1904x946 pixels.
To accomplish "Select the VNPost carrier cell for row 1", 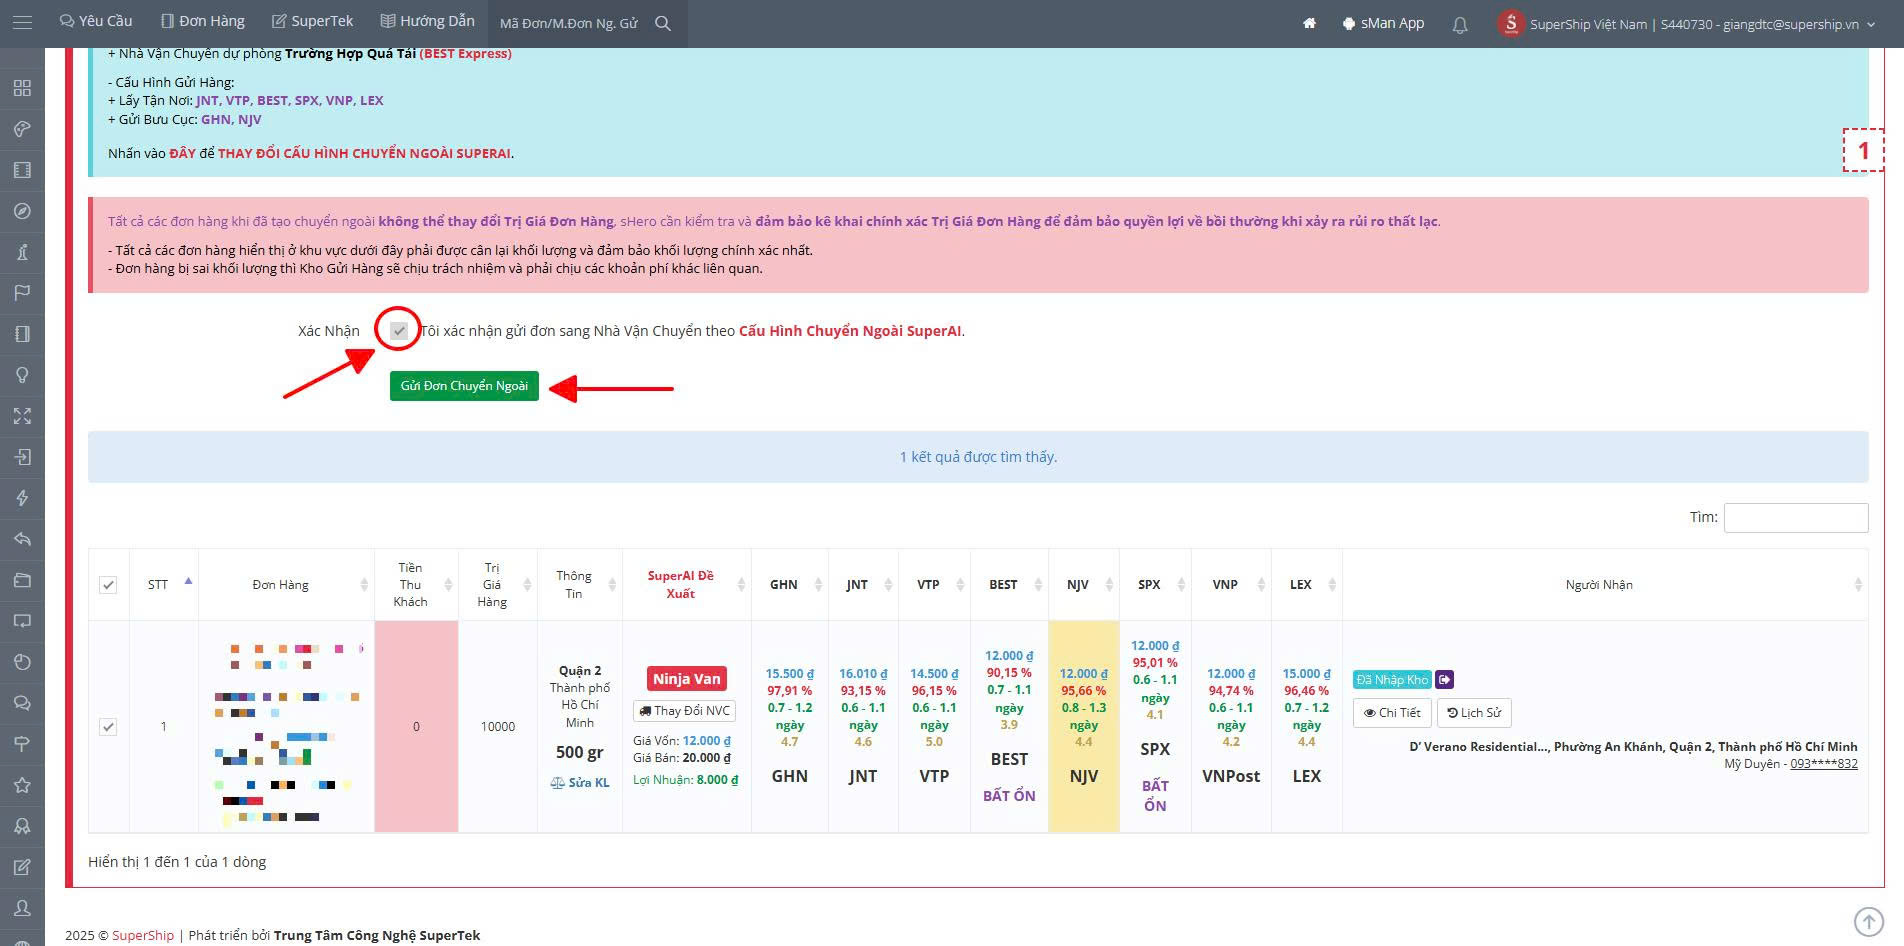I will pos(1231,727).
